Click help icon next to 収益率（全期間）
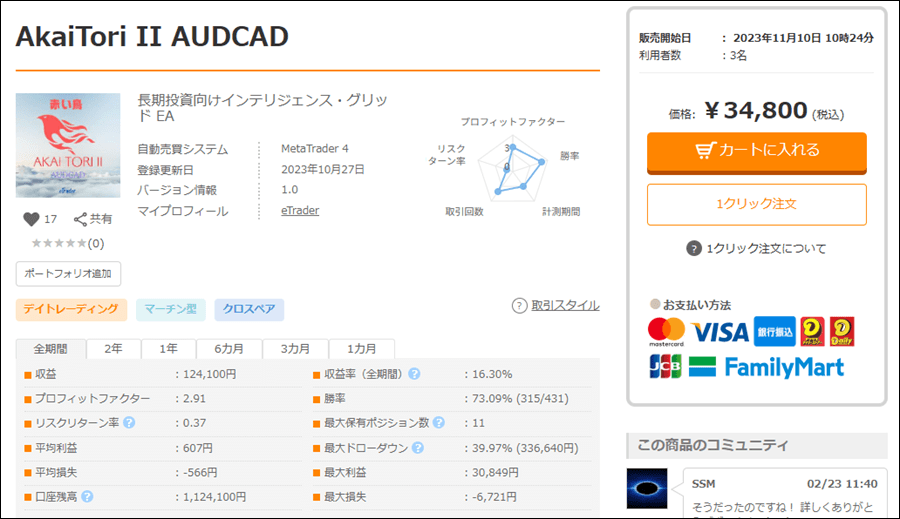900x519 pixels. 414,374
